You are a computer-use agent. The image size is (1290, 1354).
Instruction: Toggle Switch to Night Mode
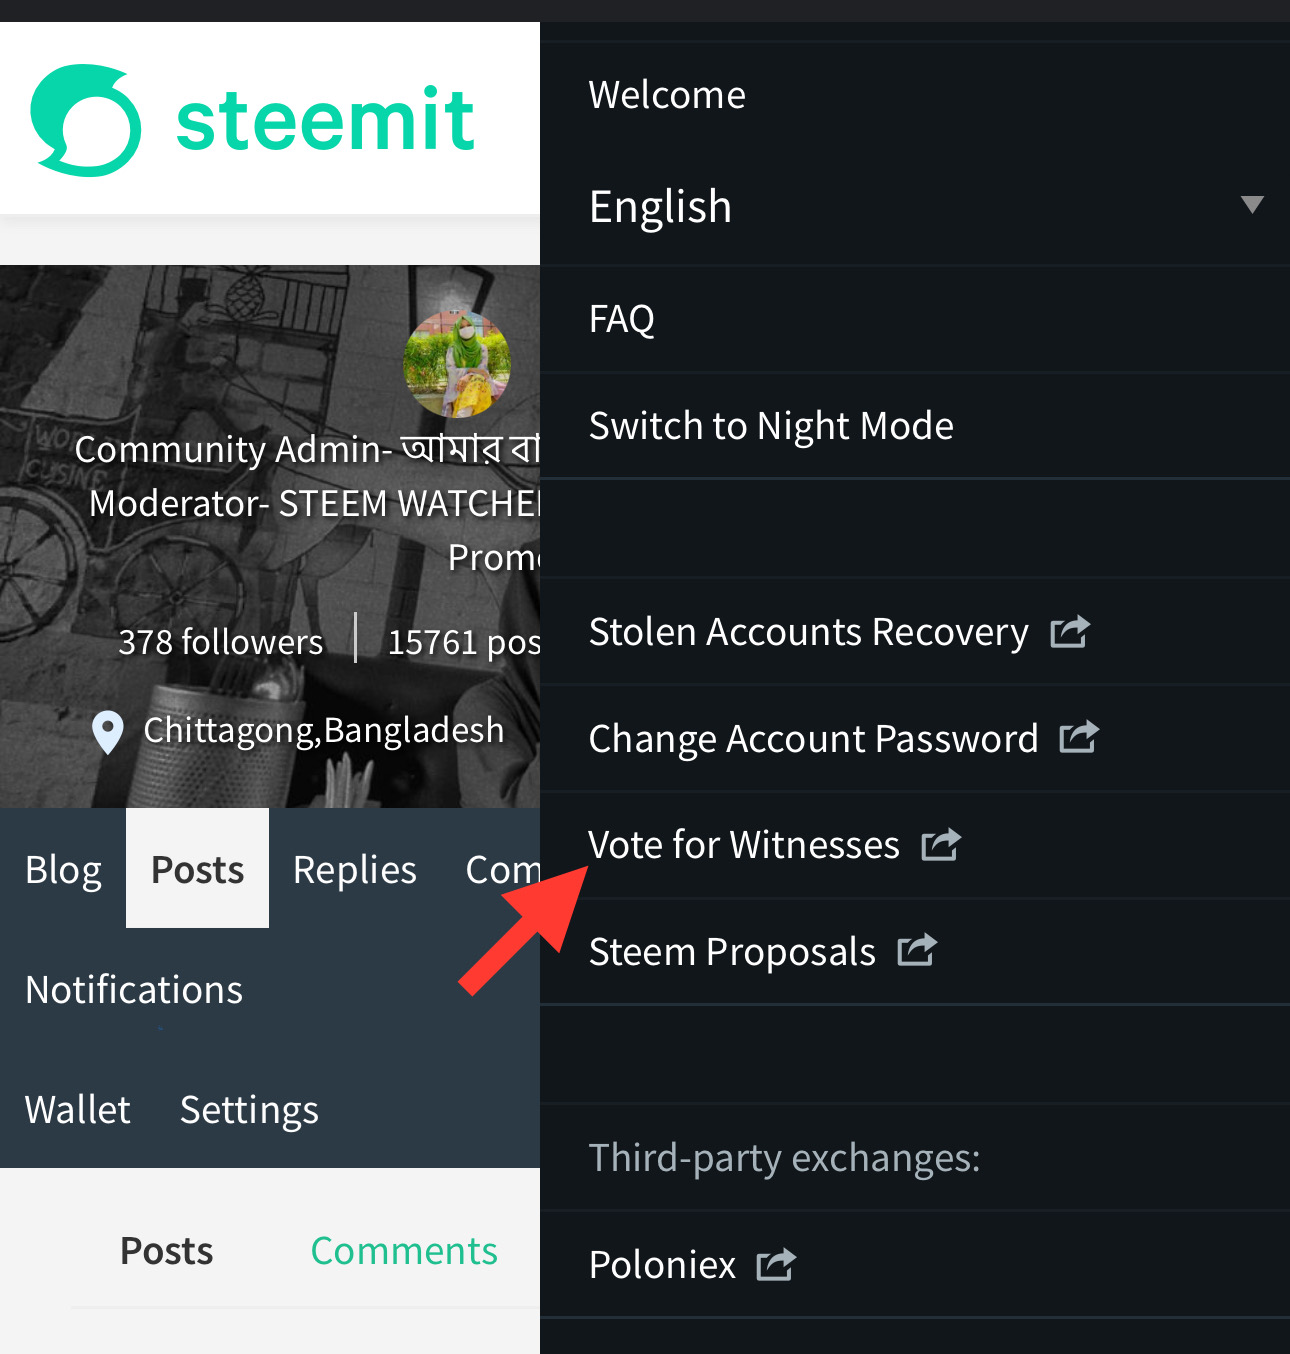pyautogui.click(x=771, y=426)
